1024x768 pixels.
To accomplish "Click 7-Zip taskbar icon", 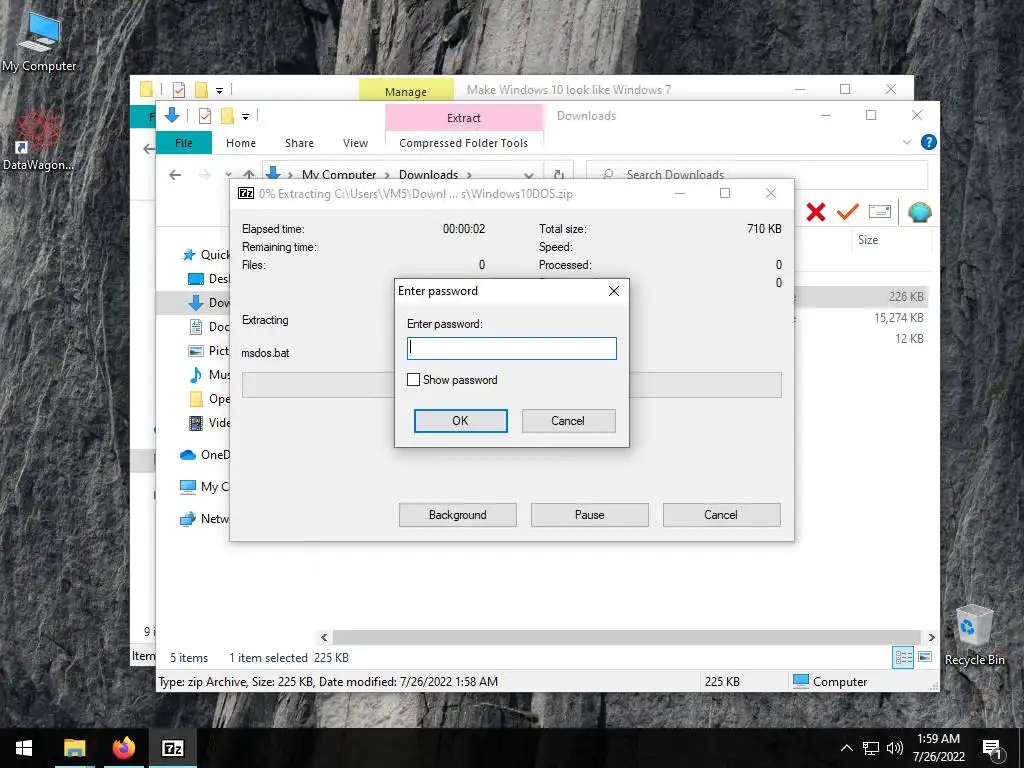I will click(172, 748).
